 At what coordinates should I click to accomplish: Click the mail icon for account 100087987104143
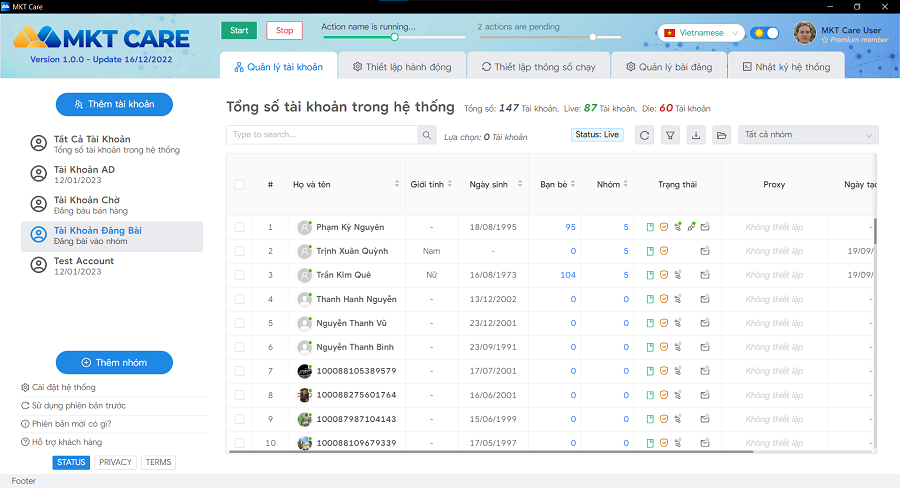[705, 419]
